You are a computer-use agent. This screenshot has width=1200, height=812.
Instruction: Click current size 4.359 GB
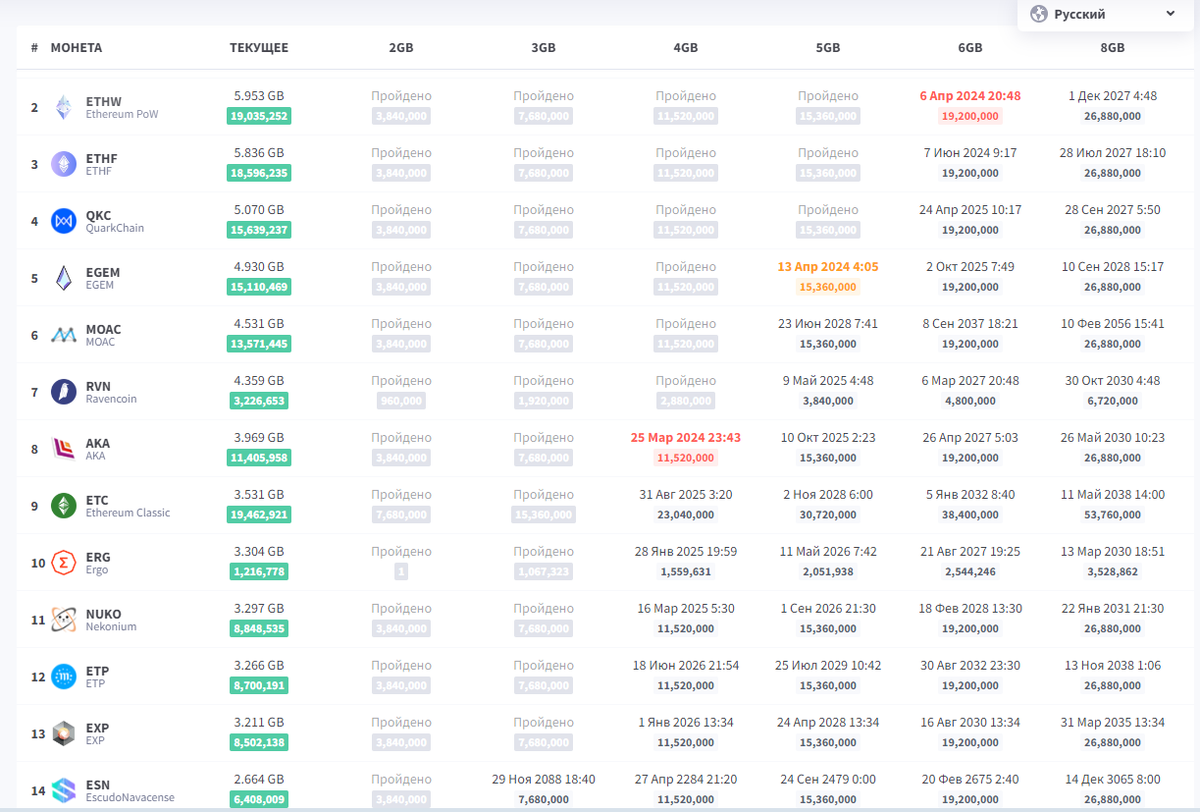coord(259,381)
